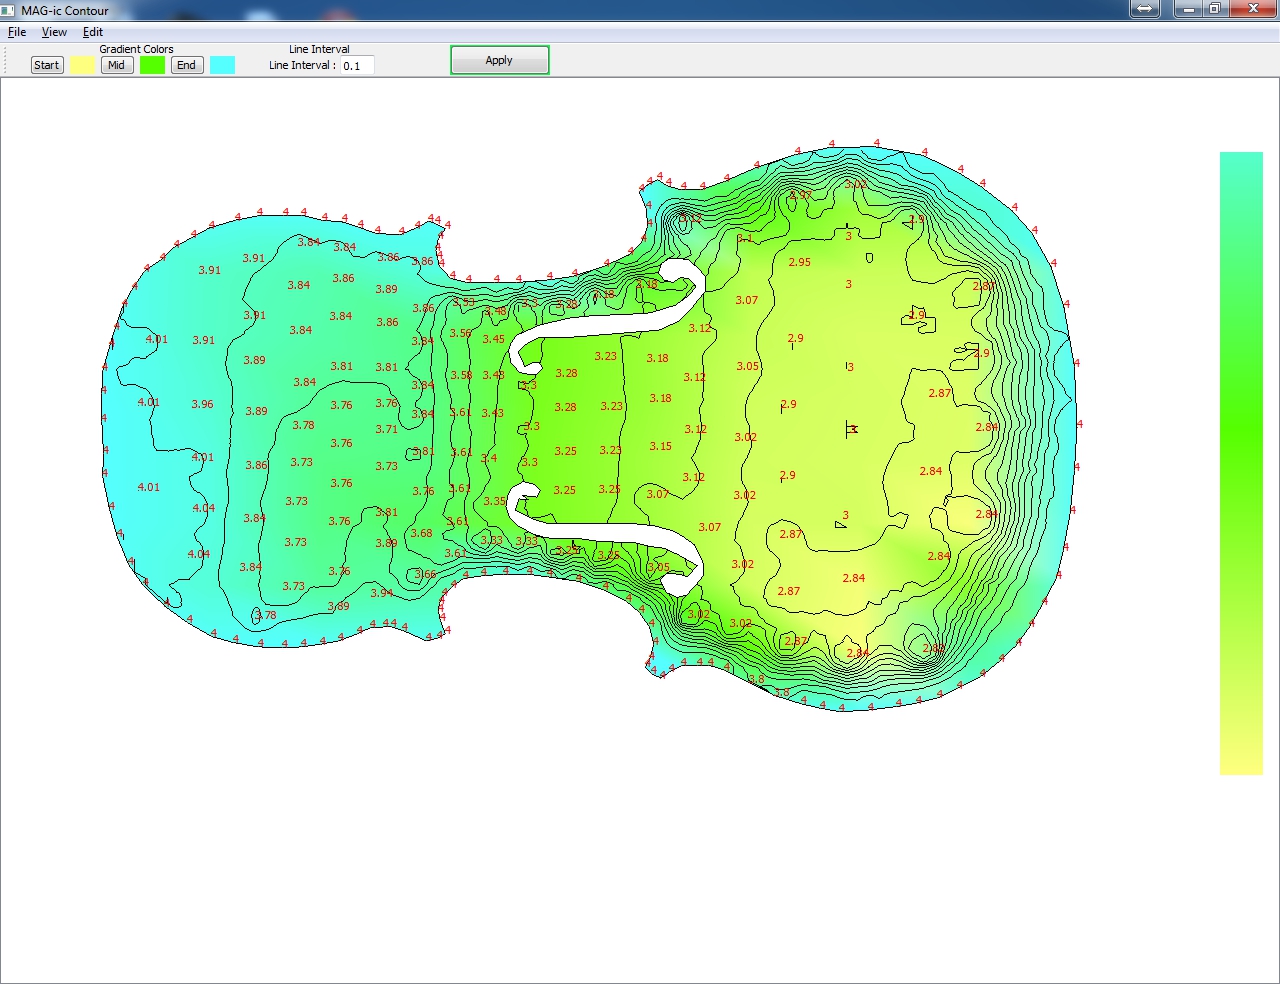
Task: Click the 2.95 value label on plot
Action: tap(799, 263)
